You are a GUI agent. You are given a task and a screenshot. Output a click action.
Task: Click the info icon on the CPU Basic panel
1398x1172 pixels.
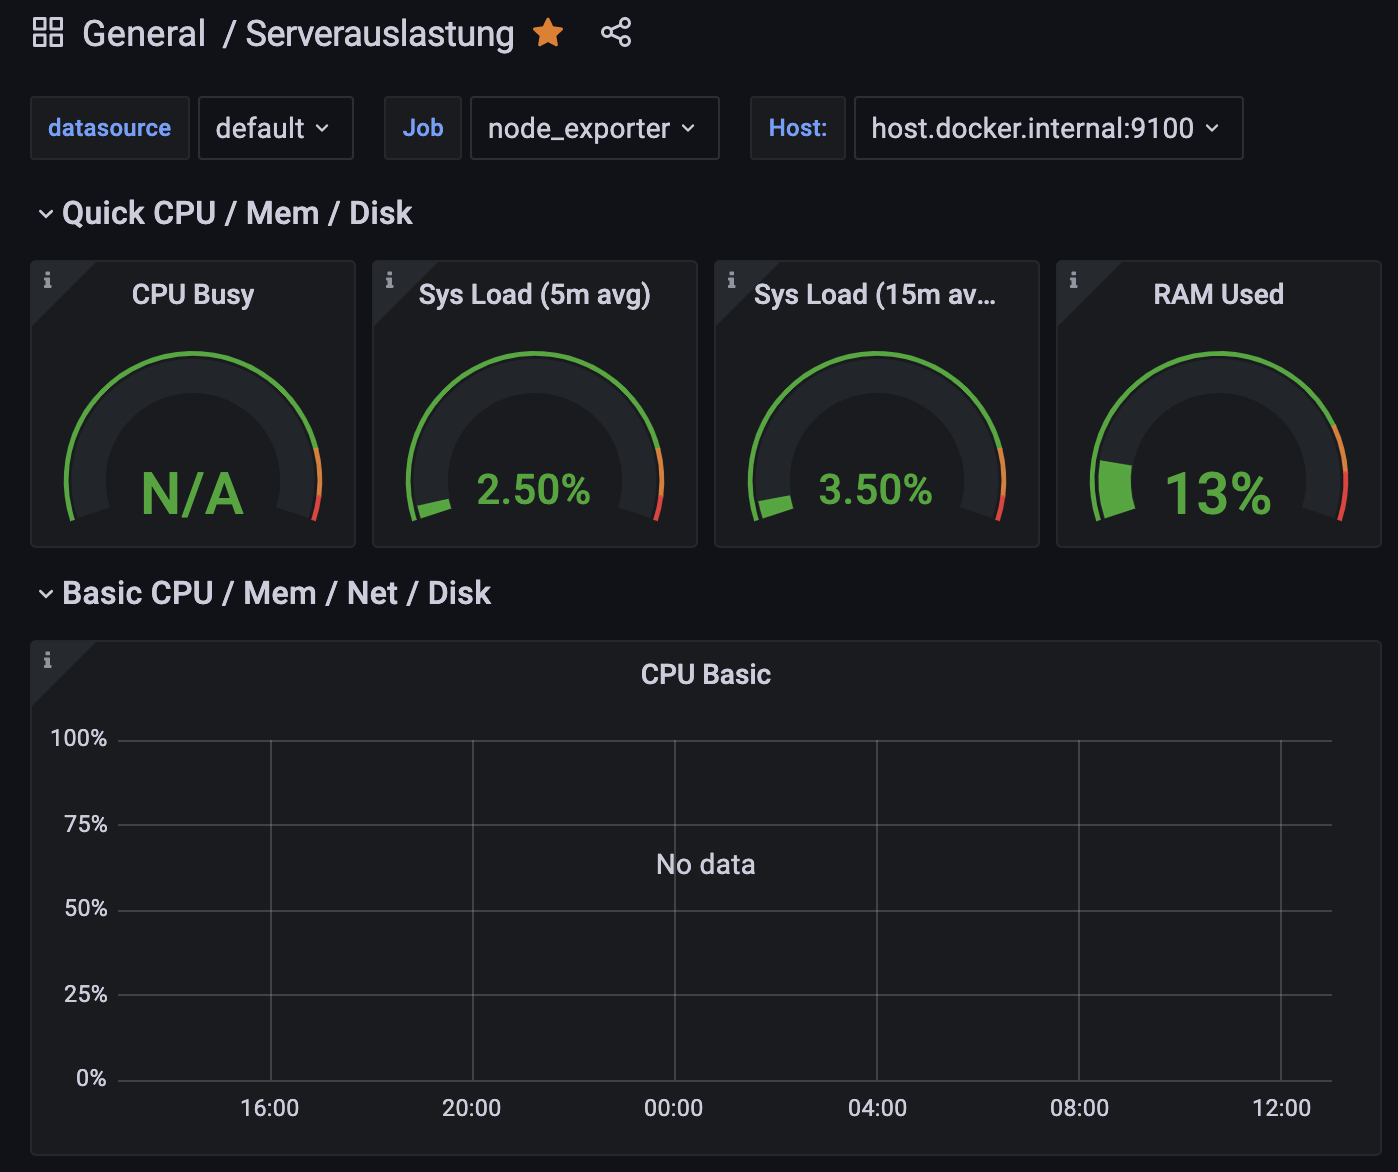tap(48, 661)
